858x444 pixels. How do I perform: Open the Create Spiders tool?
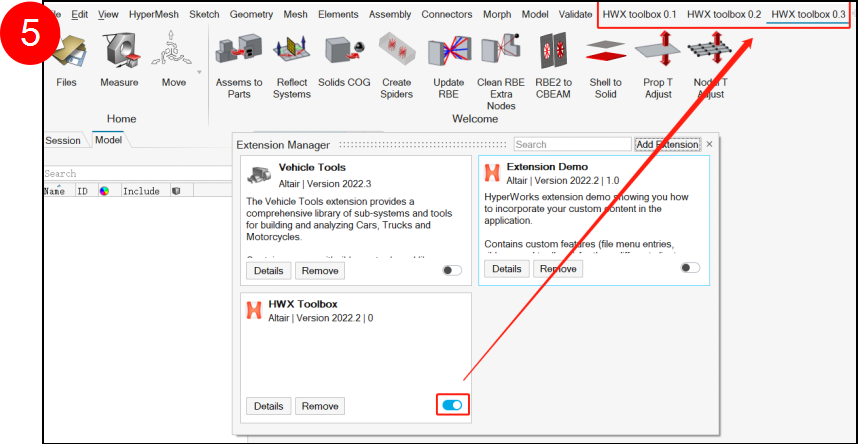pos(397,50)
